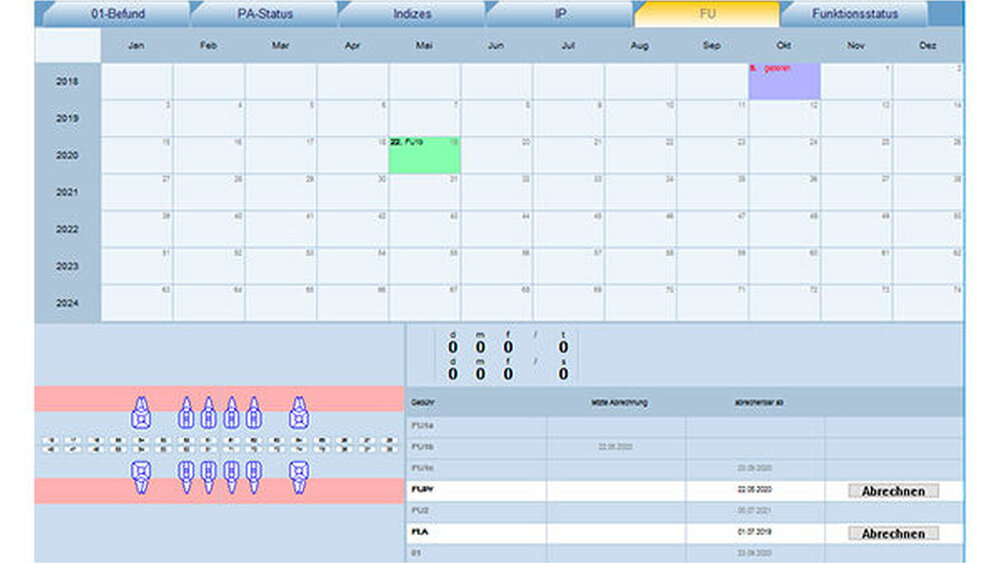Select the upper right molar tooth icon
The image size is (1000, 563).
pyautogui.click(x=298, y=410)
